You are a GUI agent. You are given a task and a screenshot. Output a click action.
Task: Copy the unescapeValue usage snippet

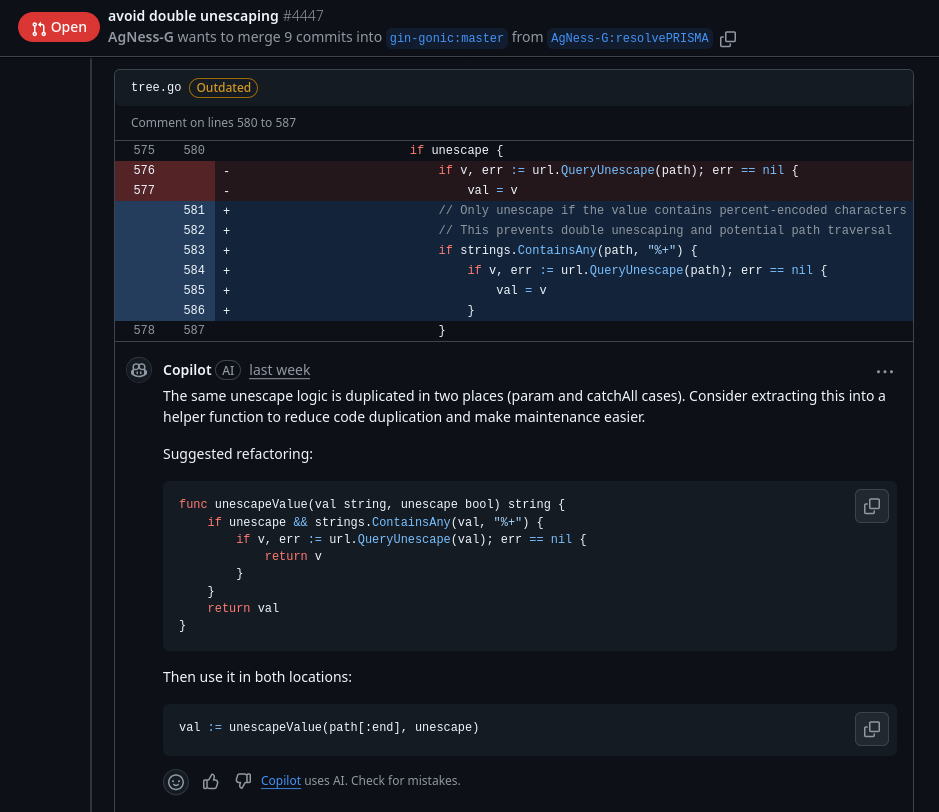(871, 729)
